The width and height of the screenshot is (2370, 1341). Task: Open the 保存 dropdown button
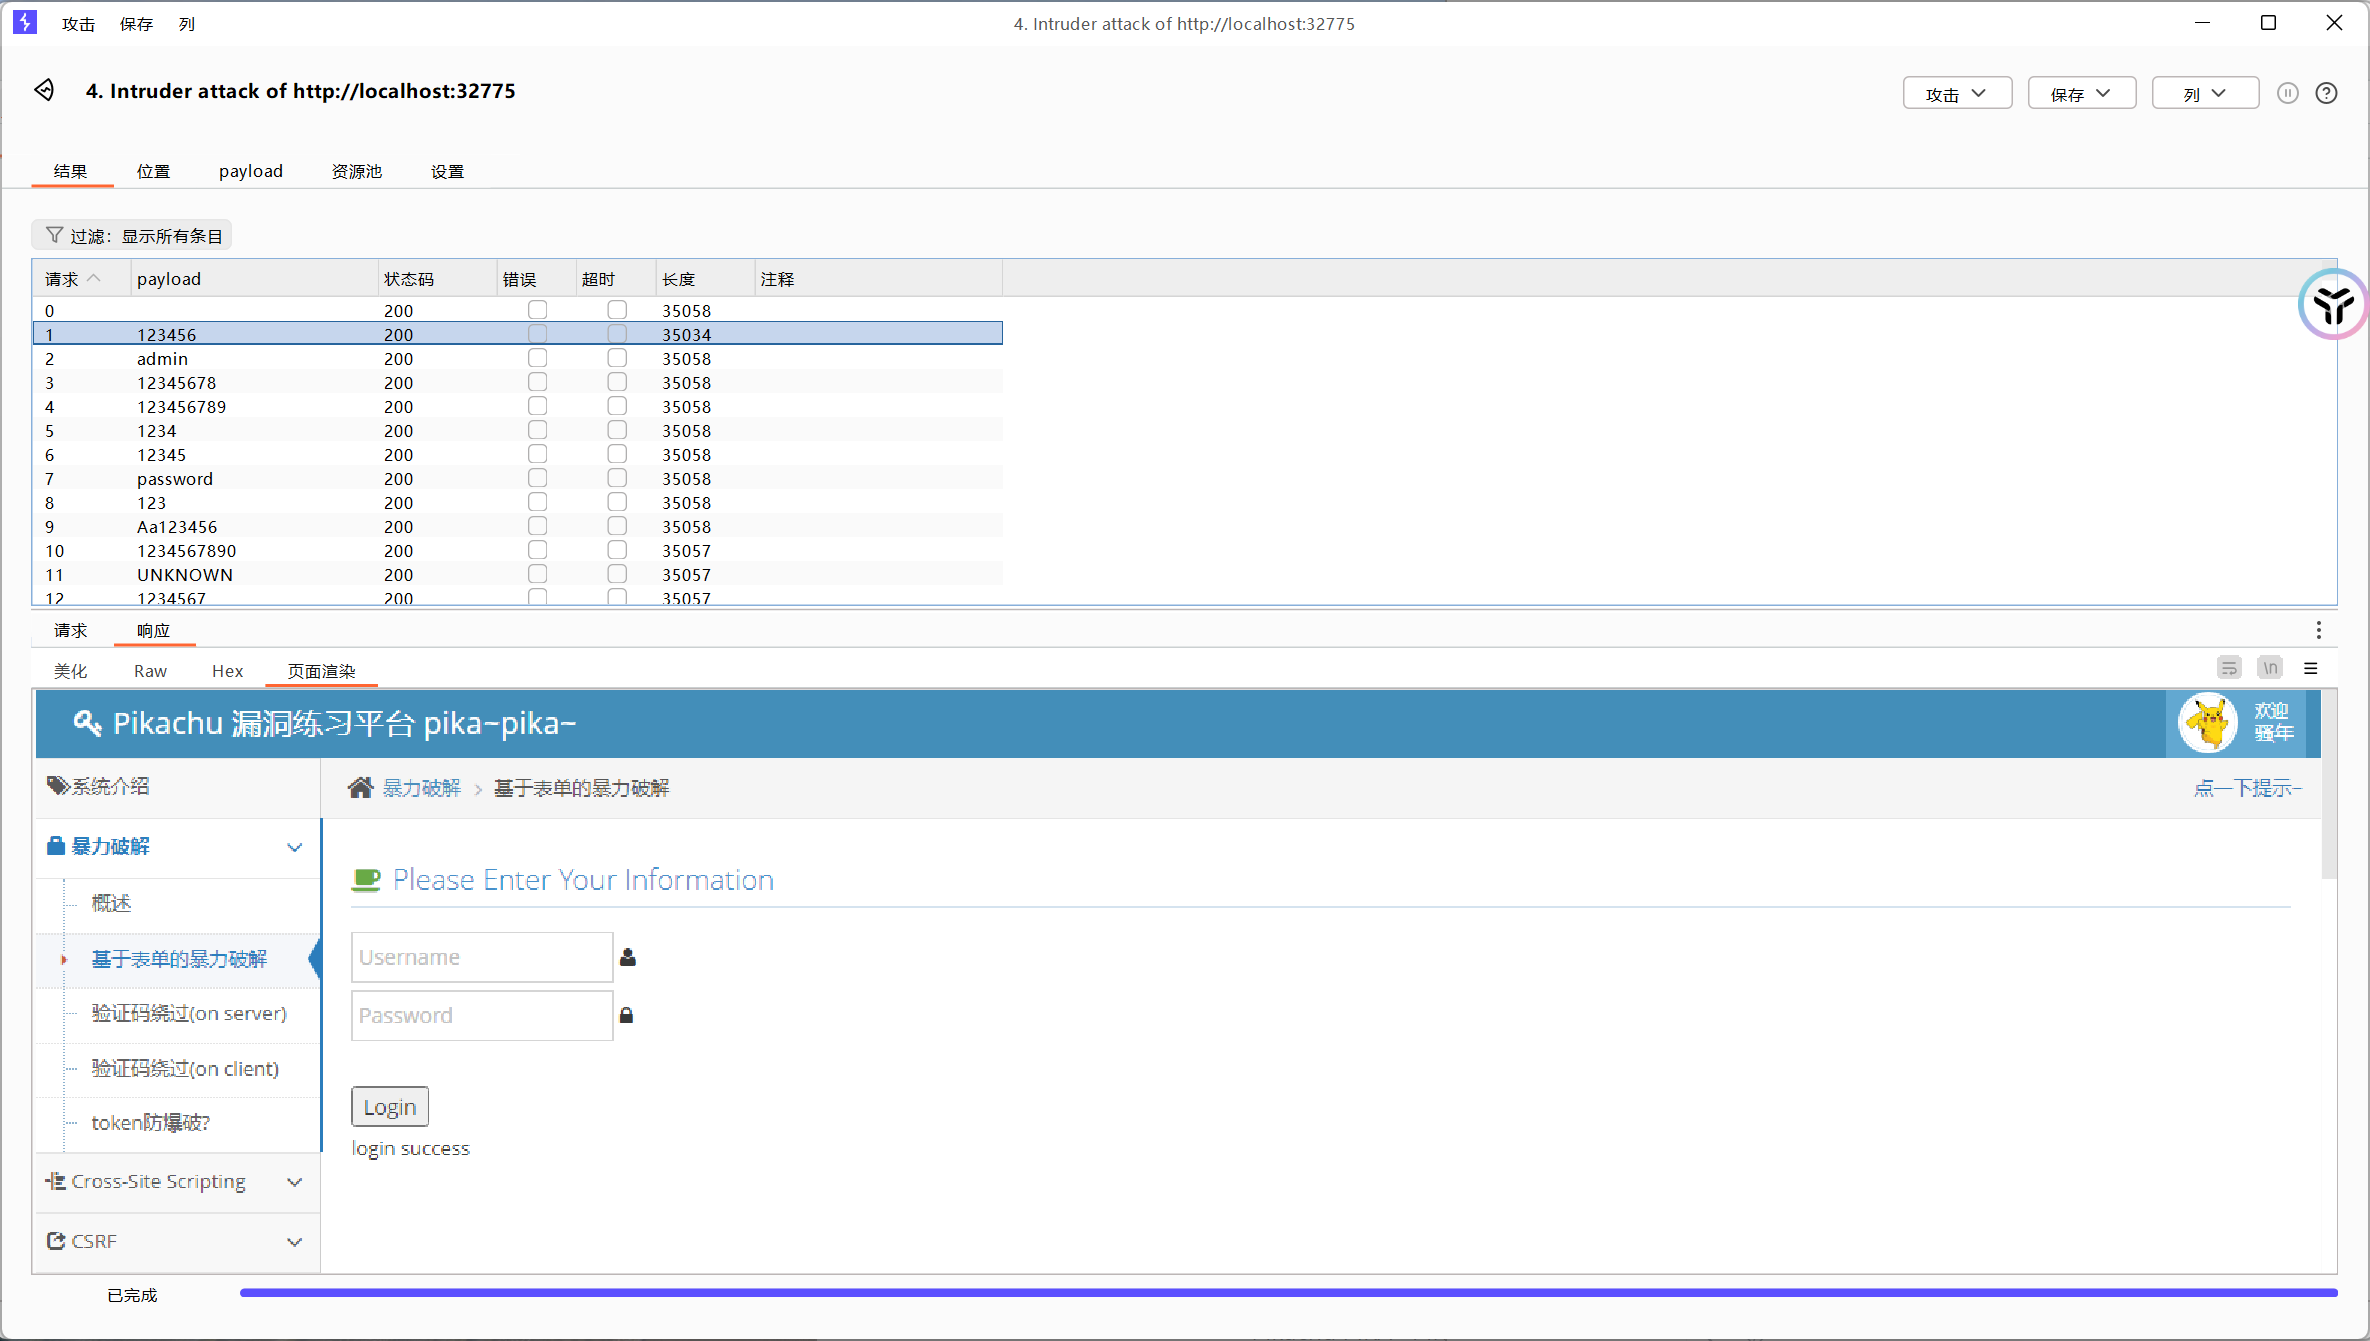click(2081, 93)
